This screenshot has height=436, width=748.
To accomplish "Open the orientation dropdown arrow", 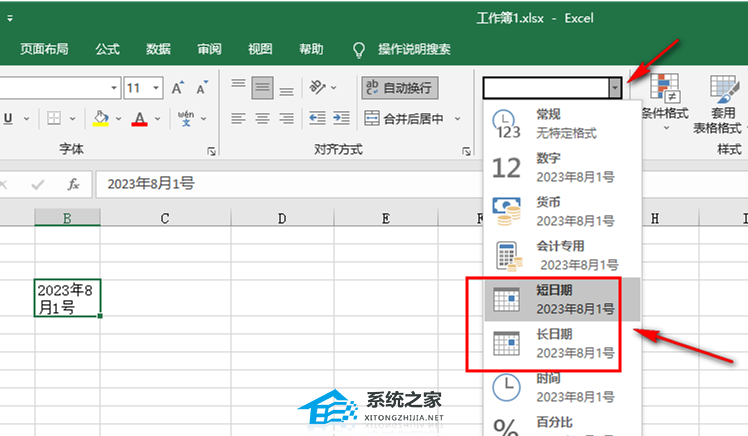I will [333, 88].
